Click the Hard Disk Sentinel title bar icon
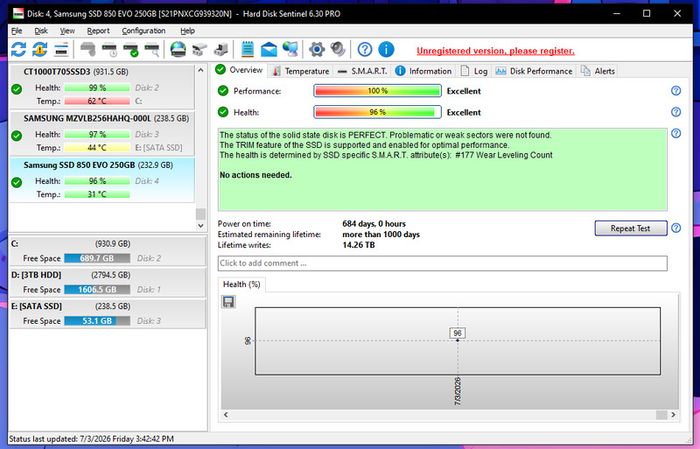Viewport: 700px width, 449px height. pos(18,13)
